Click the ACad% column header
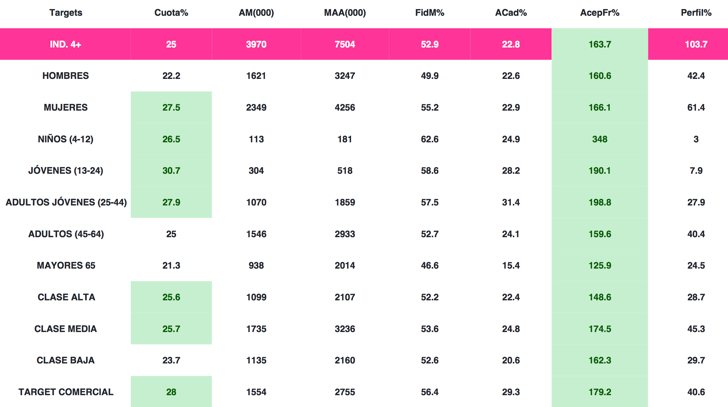Screen dimensions: 728x407 (x=510, y=13)
